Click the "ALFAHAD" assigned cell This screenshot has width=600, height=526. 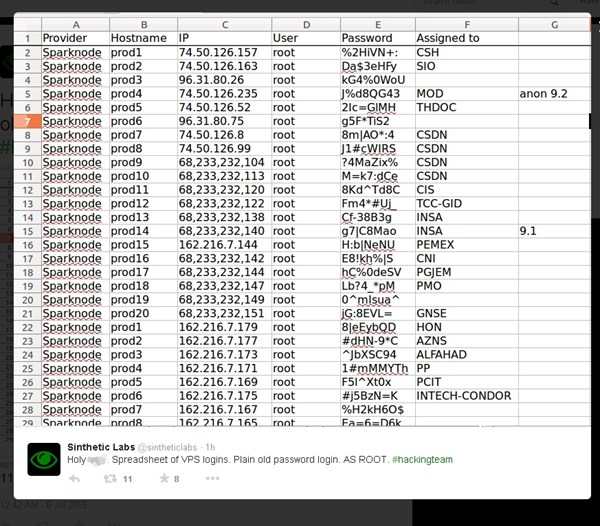coord(467,355)
